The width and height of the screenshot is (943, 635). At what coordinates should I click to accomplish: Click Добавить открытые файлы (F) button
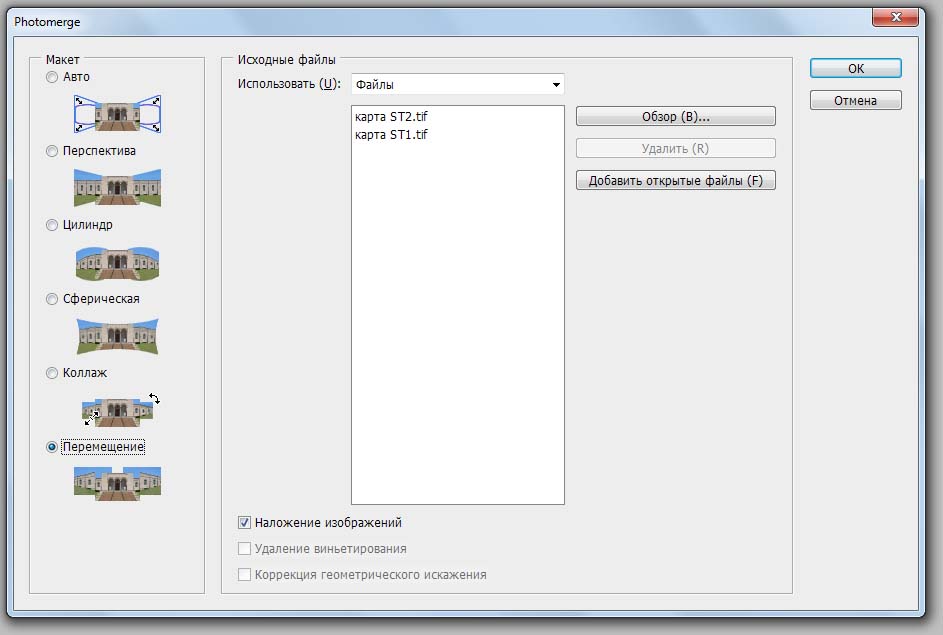(x=675, y=180)
